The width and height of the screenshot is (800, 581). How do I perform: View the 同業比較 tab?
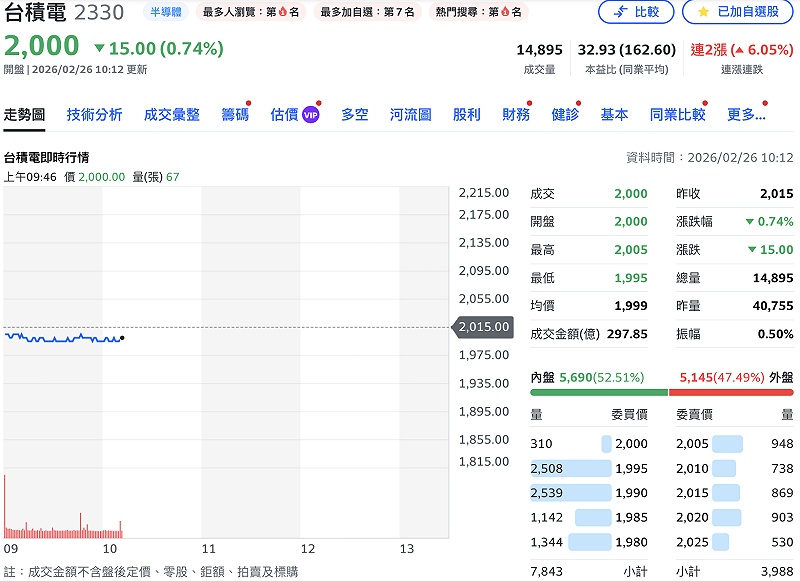pos(680,114)
